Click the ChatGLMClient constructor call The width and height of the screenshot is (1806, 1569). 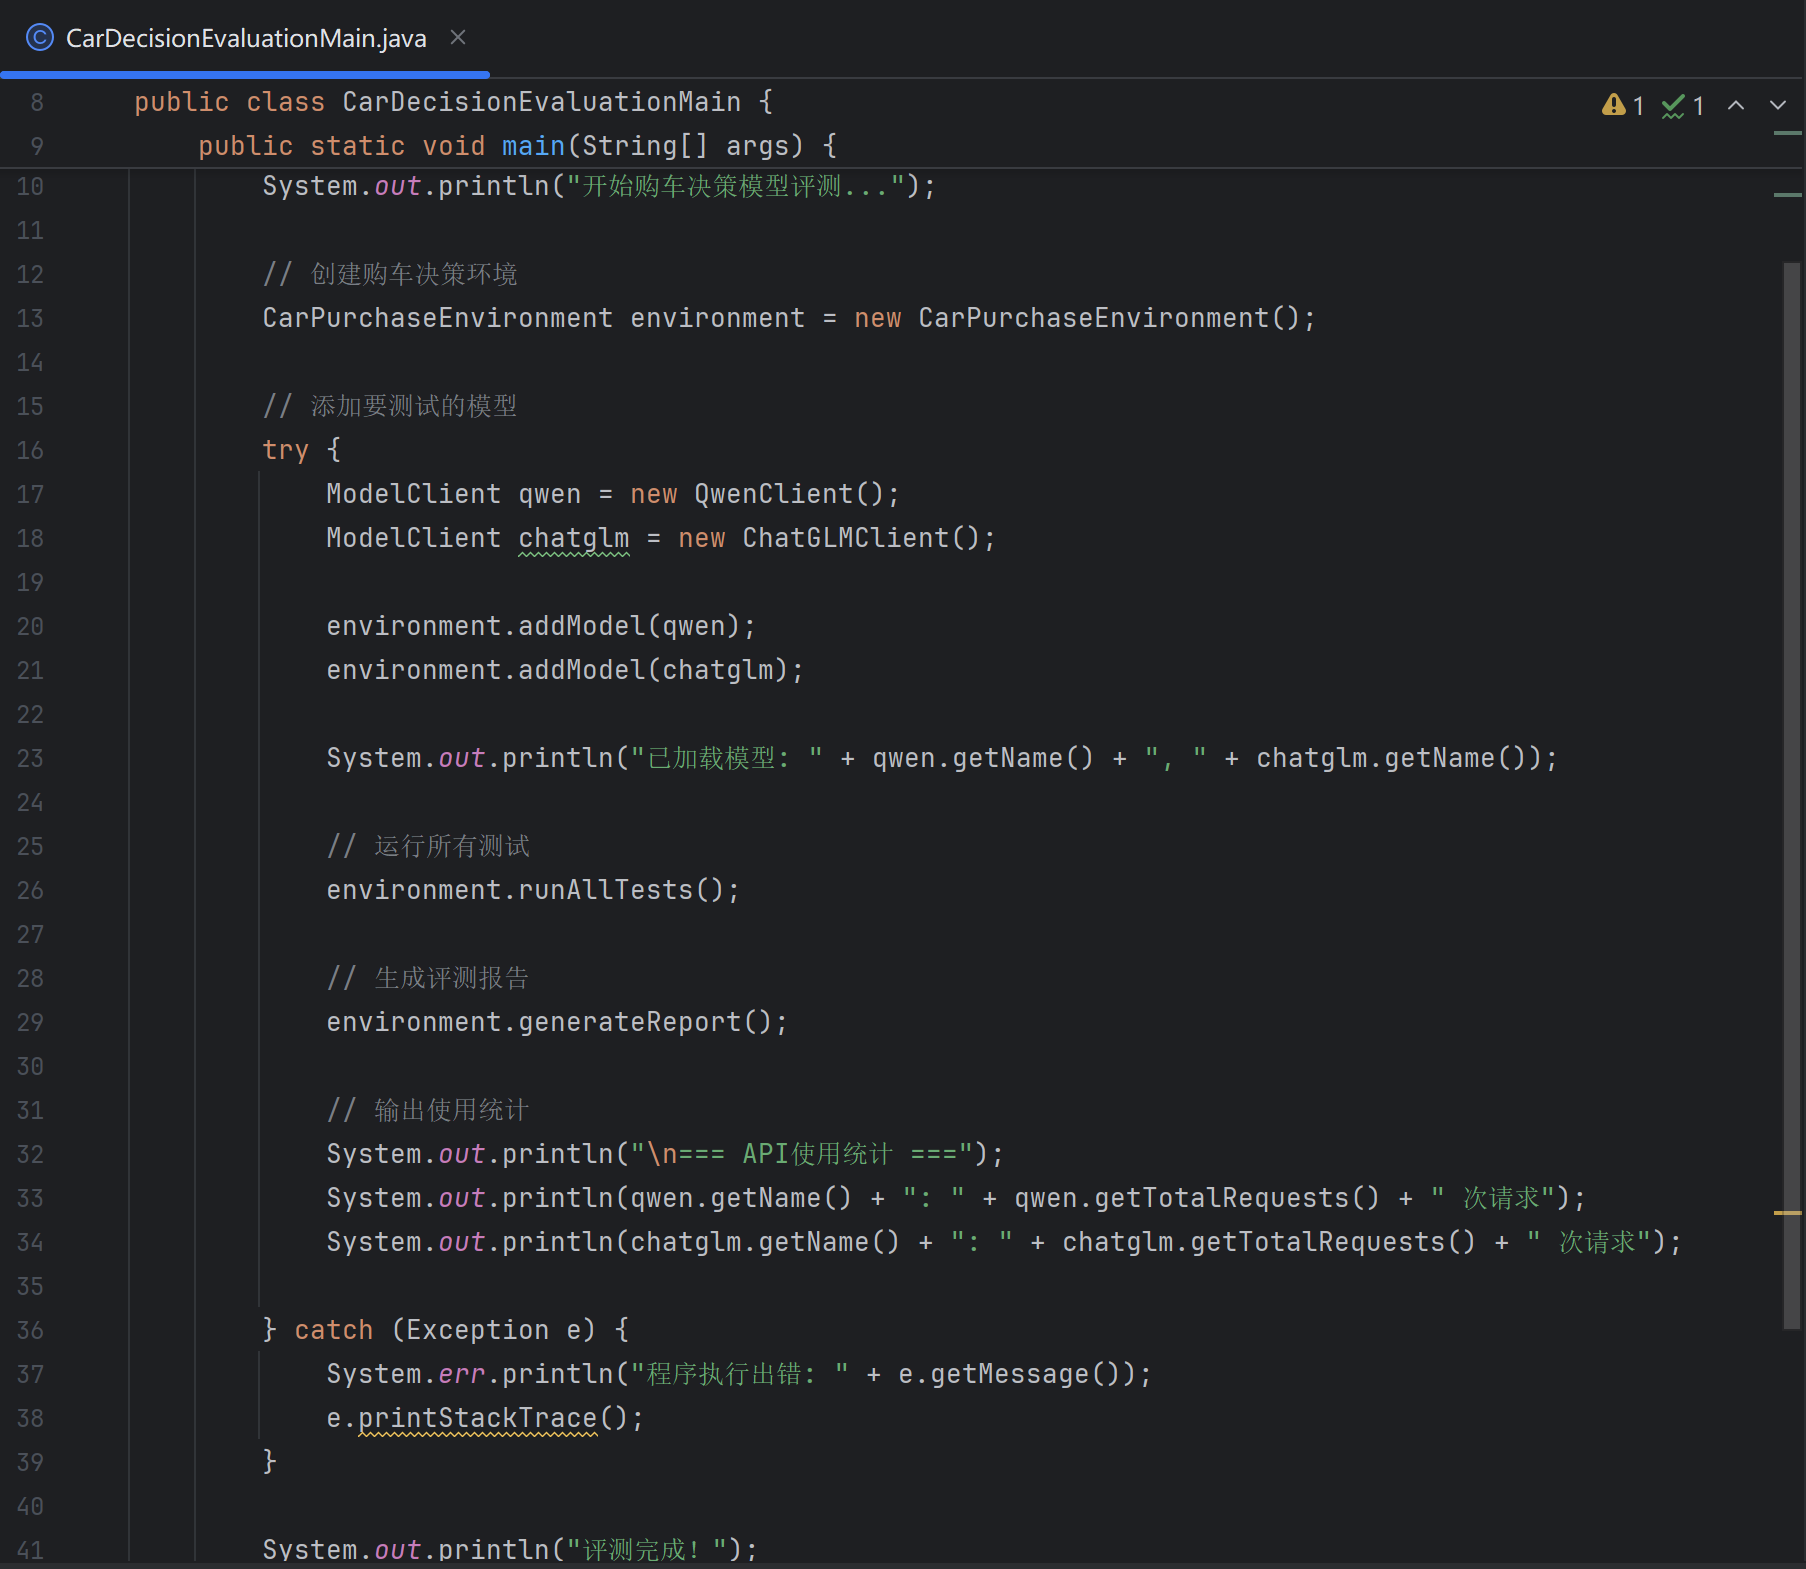pyautogui.click(x=862, y=538)
